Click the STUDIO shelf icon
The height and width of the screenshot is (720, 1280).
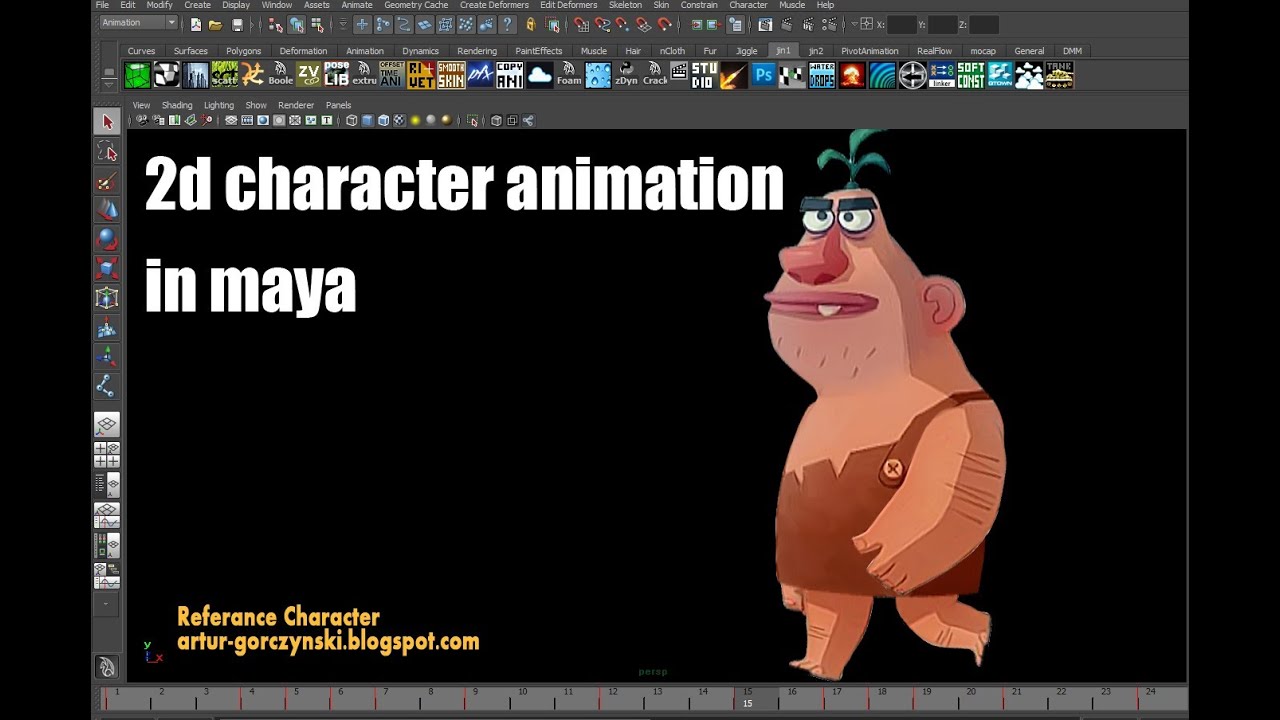(704, 75)
